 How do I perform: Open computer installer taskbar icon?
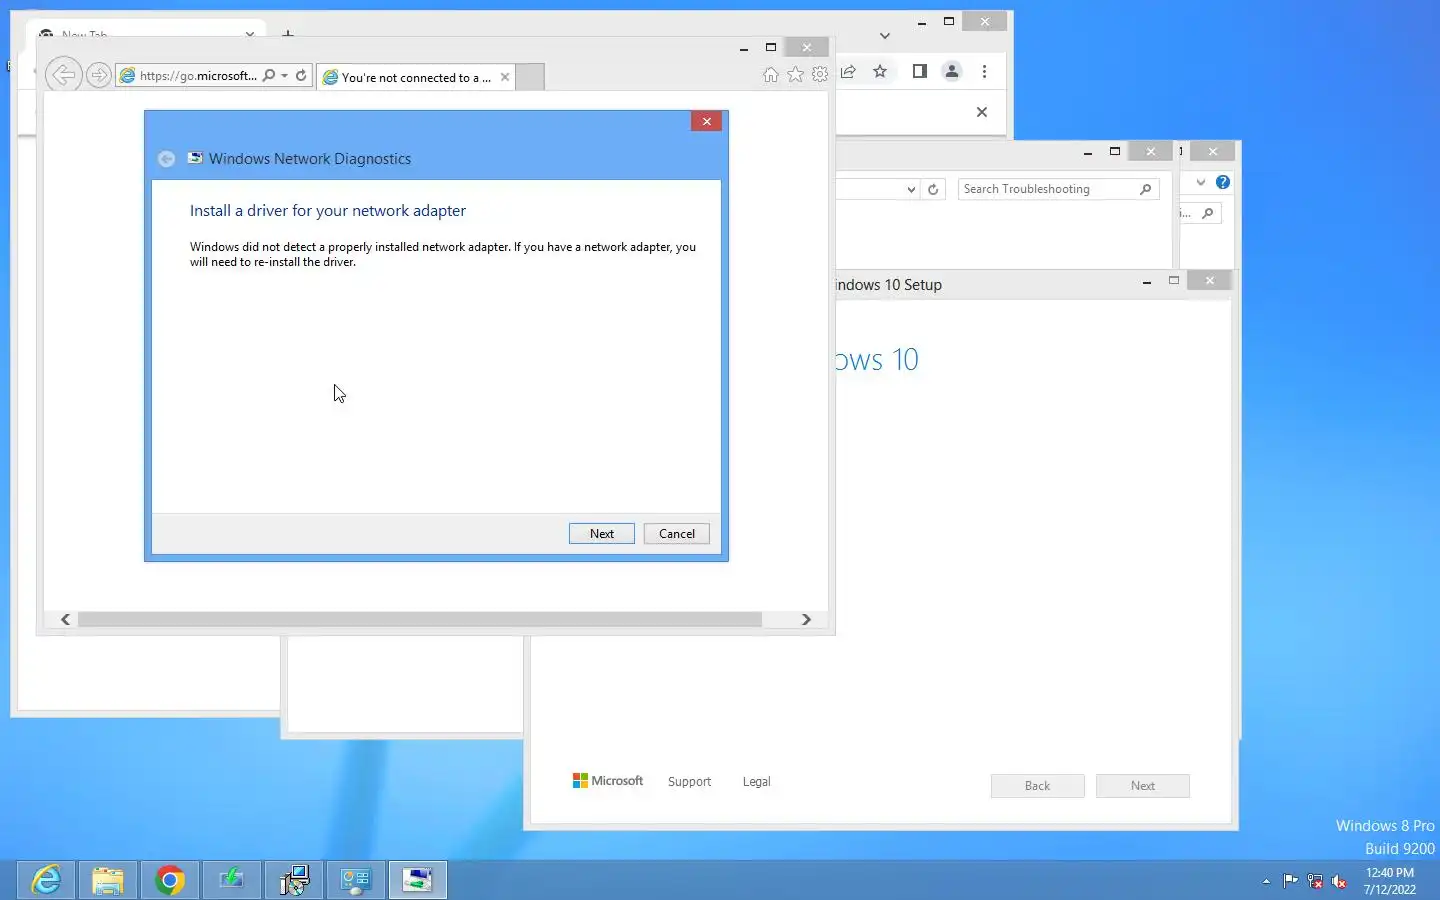[294, 880]
